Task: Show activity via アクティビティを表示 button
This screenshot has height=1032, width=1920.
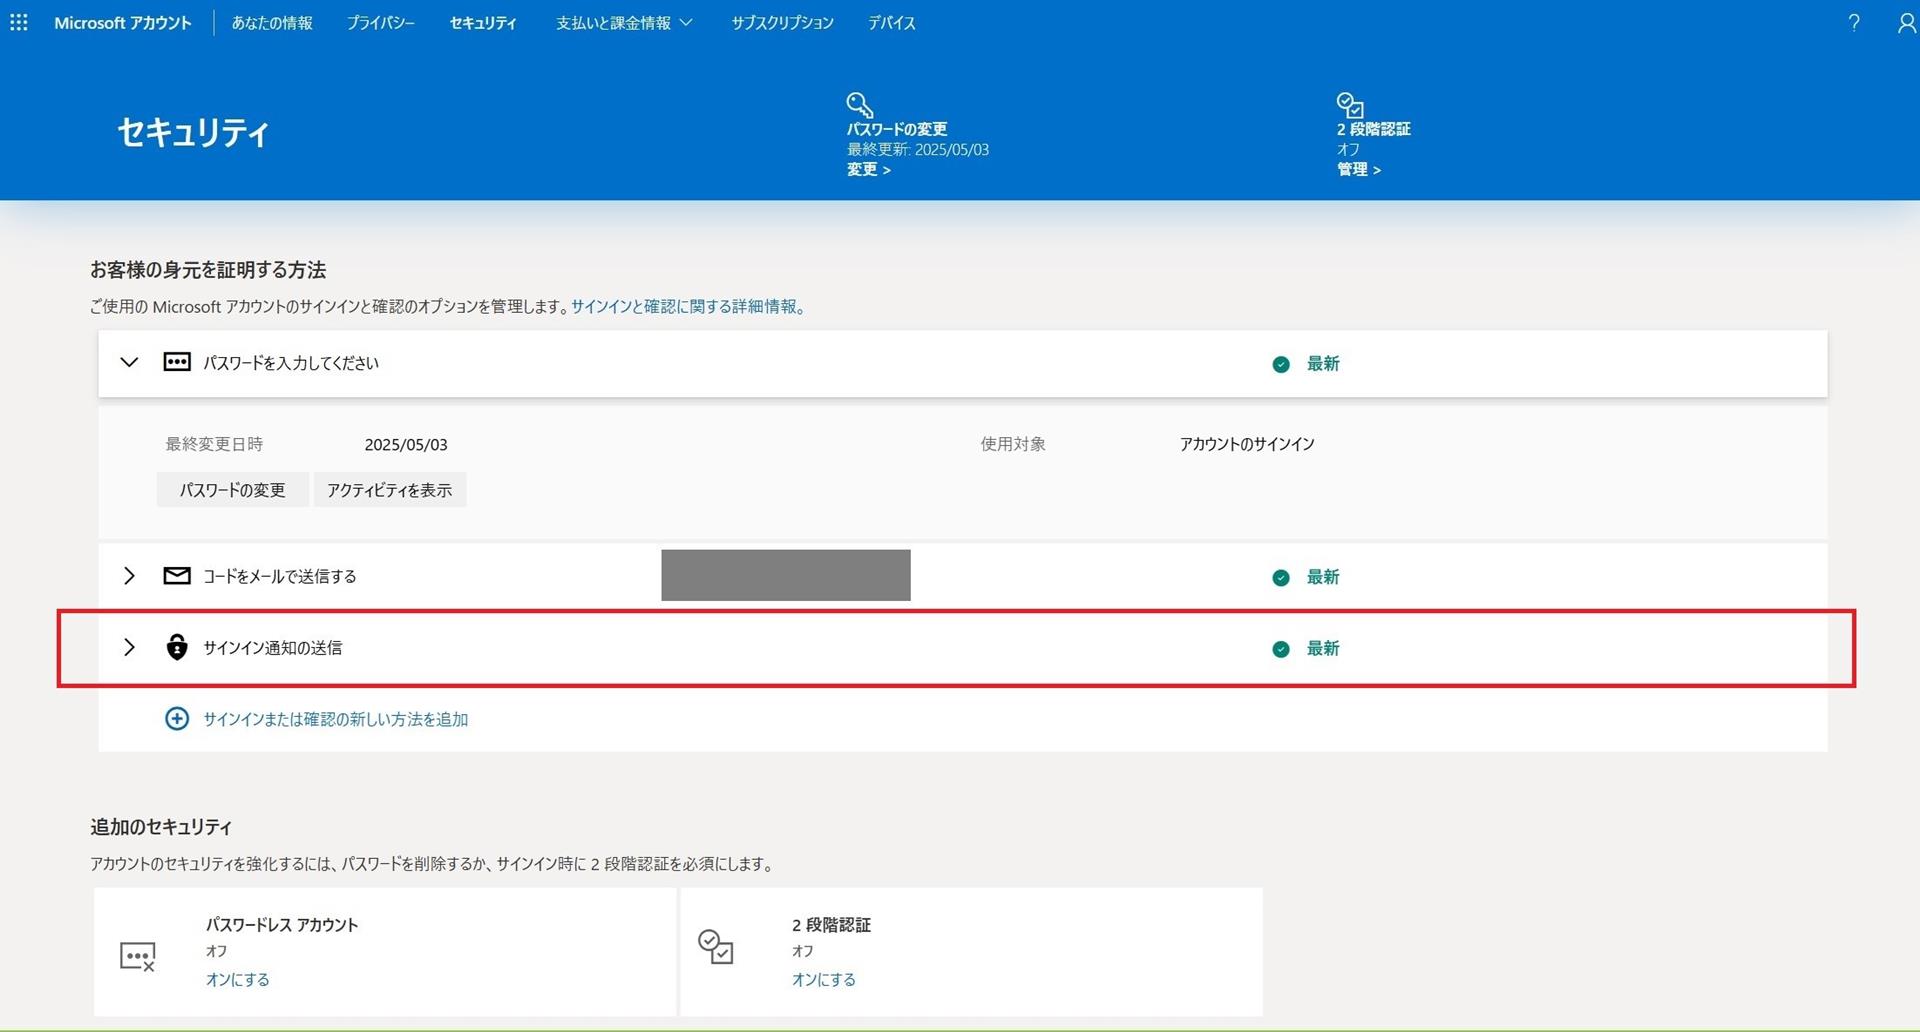Action: (390, 489)
